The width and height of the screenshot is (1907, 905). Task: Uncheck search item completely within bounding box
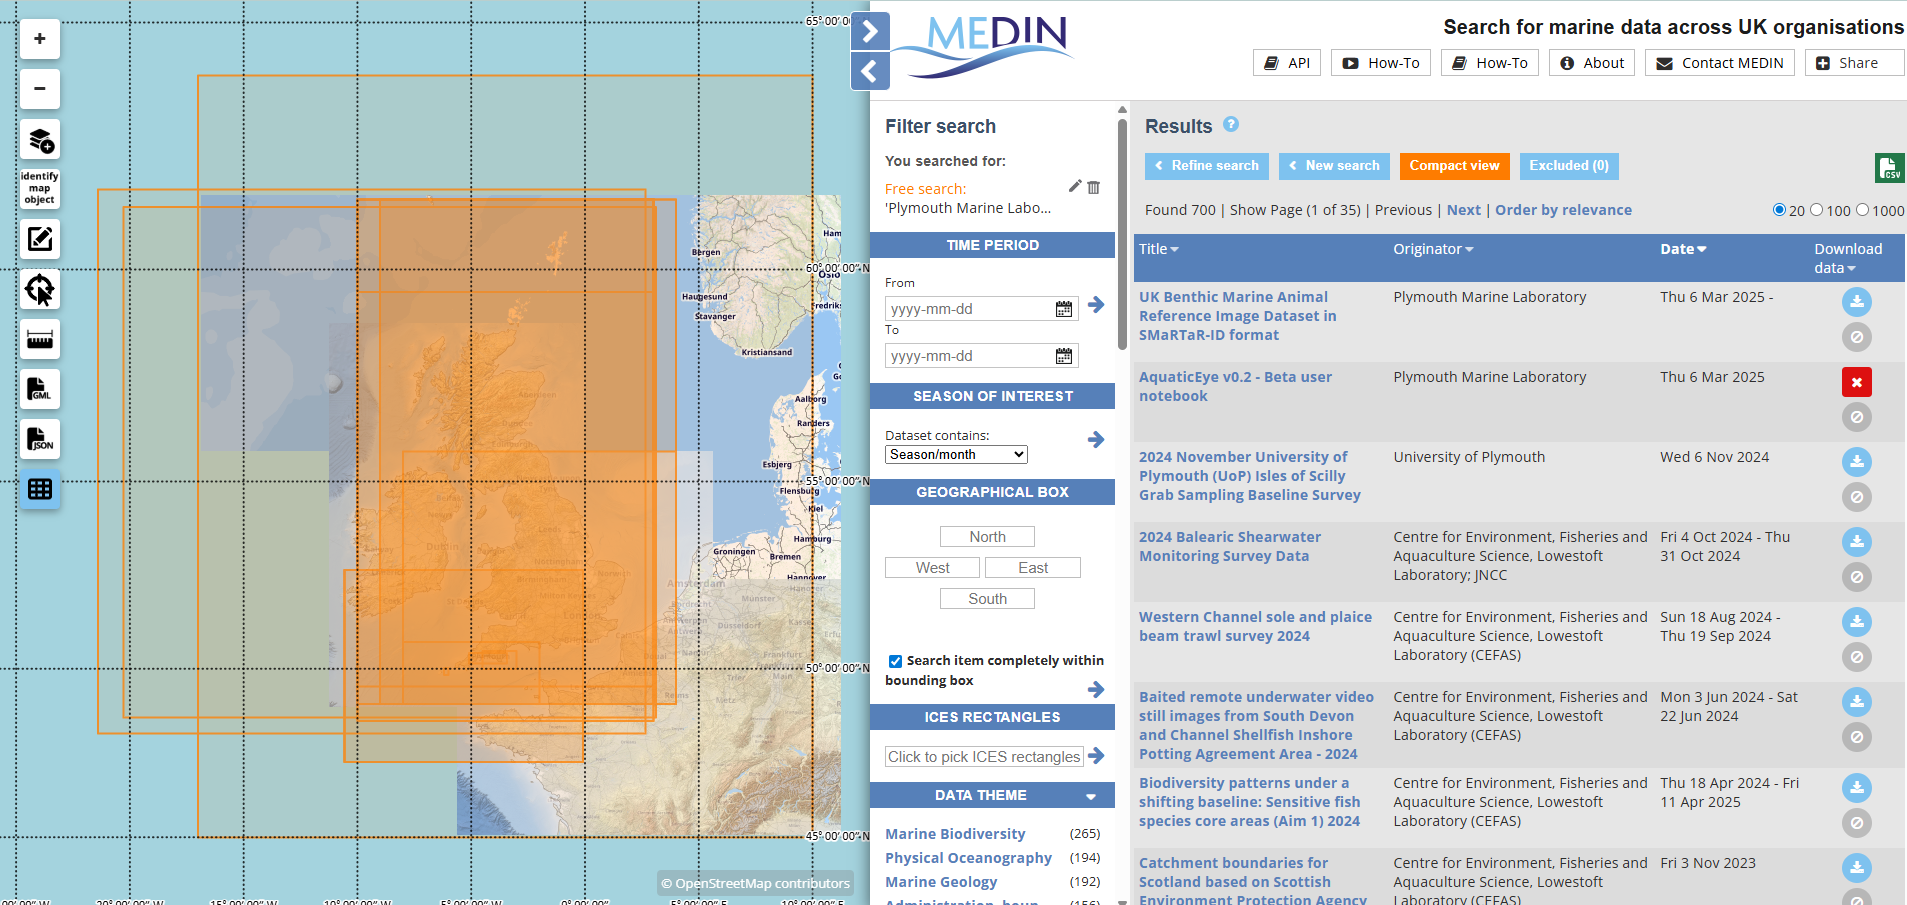[895, 661]
